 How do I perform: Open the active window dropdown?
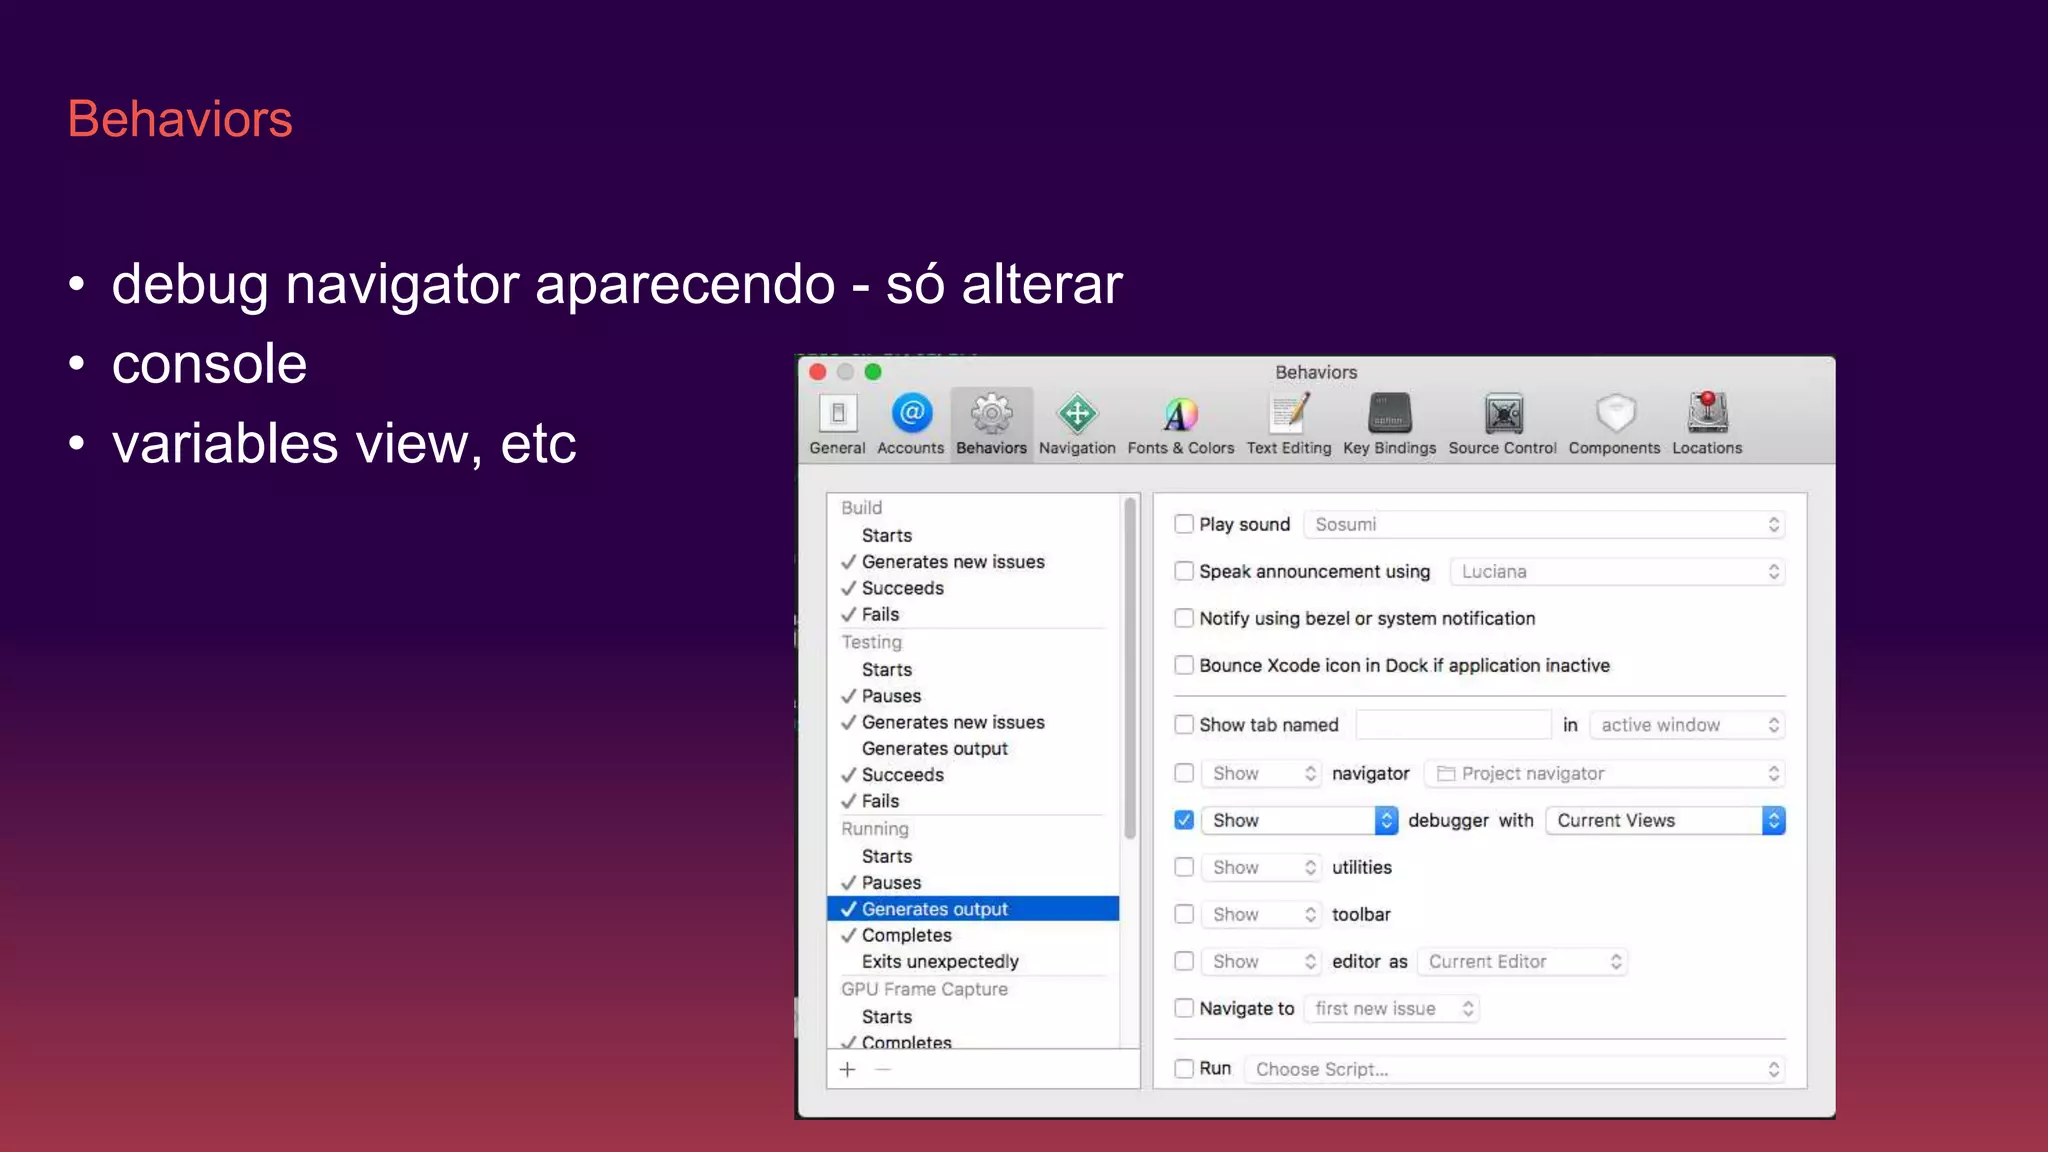coord(1688,725)
